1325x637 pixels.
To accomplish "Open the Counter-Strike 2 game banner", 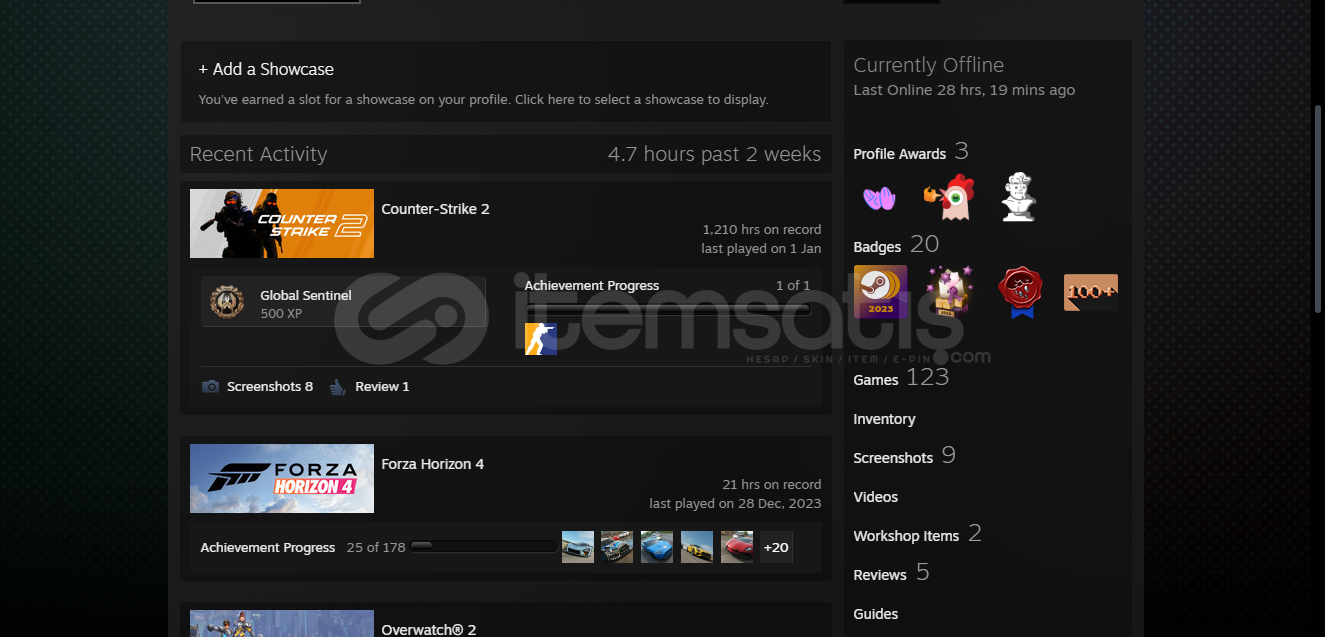I will [x=282, y=223].
